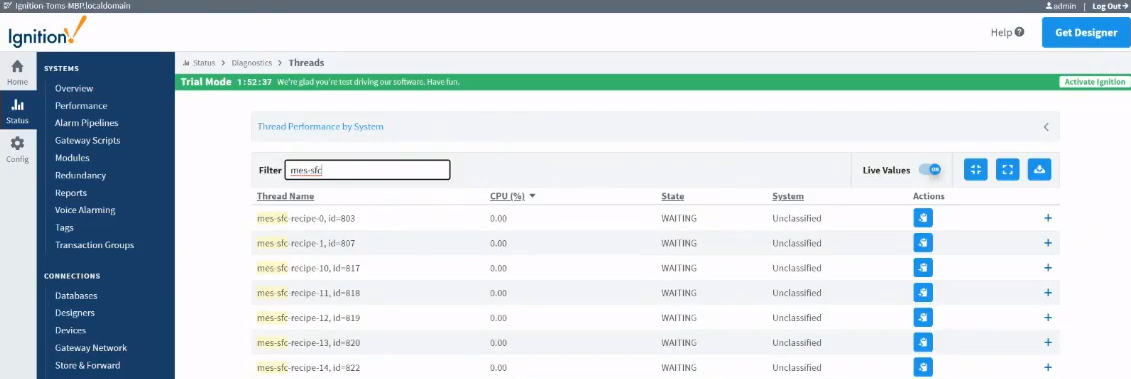Click action icon for mes-sfc-recipe-1 row
The width and height of the screenshot is (1131, 379).
coord(923,243)
